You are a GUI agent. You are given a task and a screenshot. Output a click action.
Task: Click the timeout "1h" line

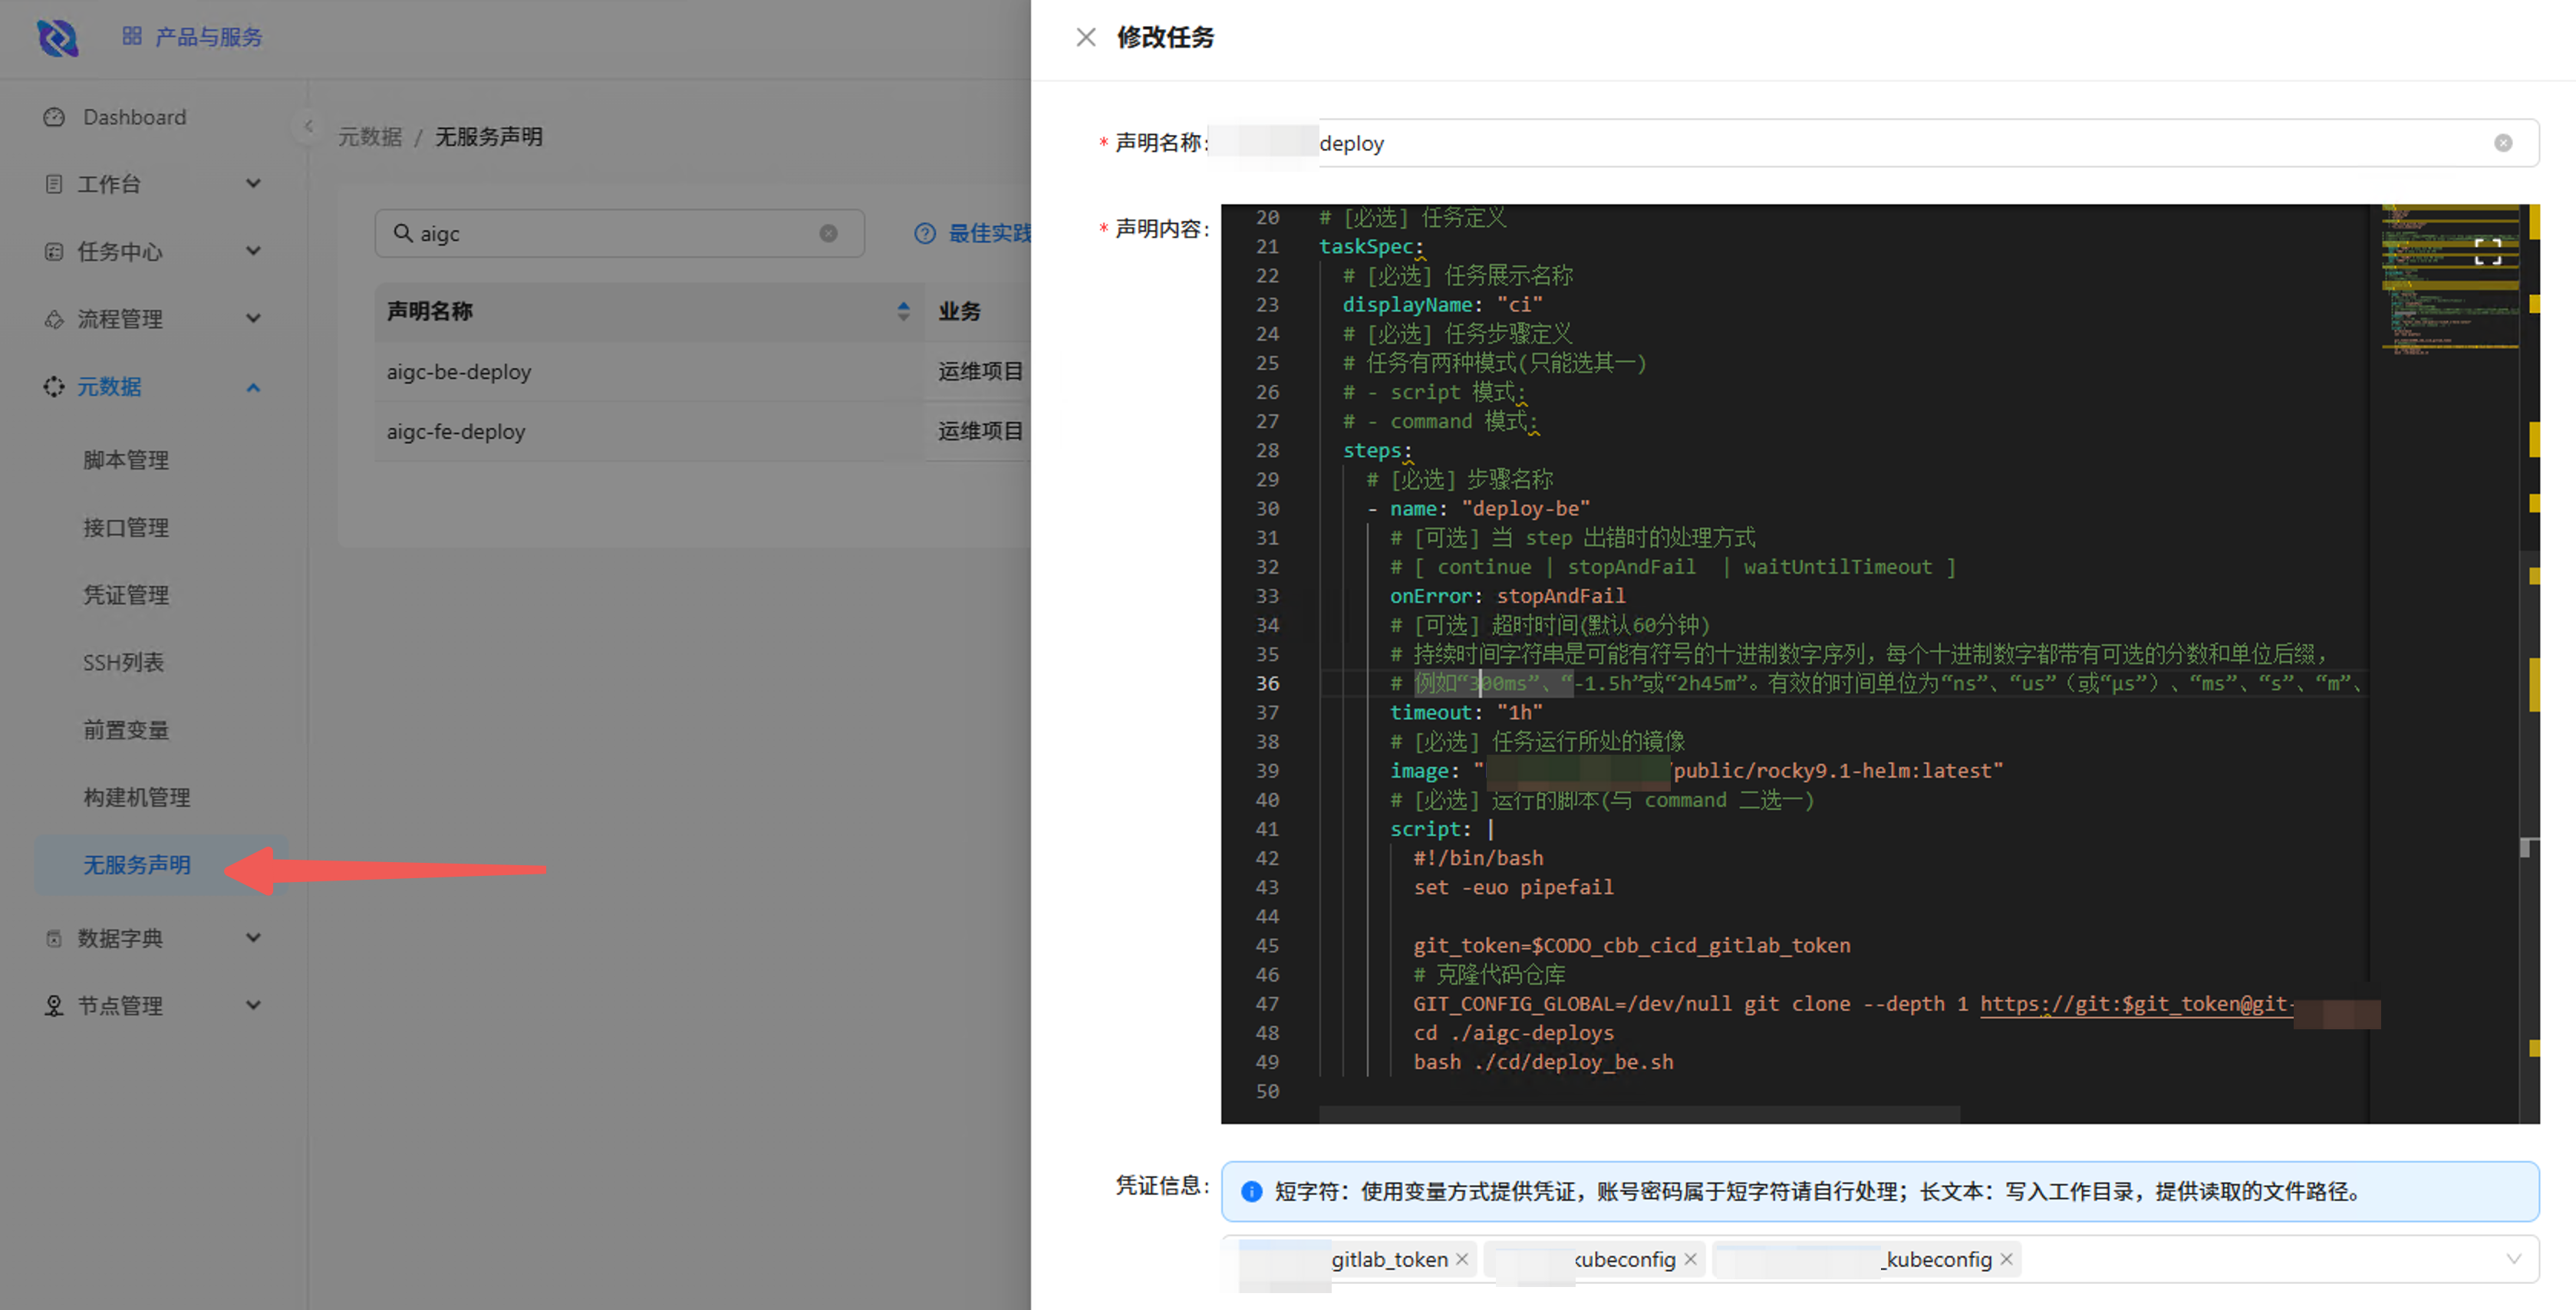tap(1466, 712)
